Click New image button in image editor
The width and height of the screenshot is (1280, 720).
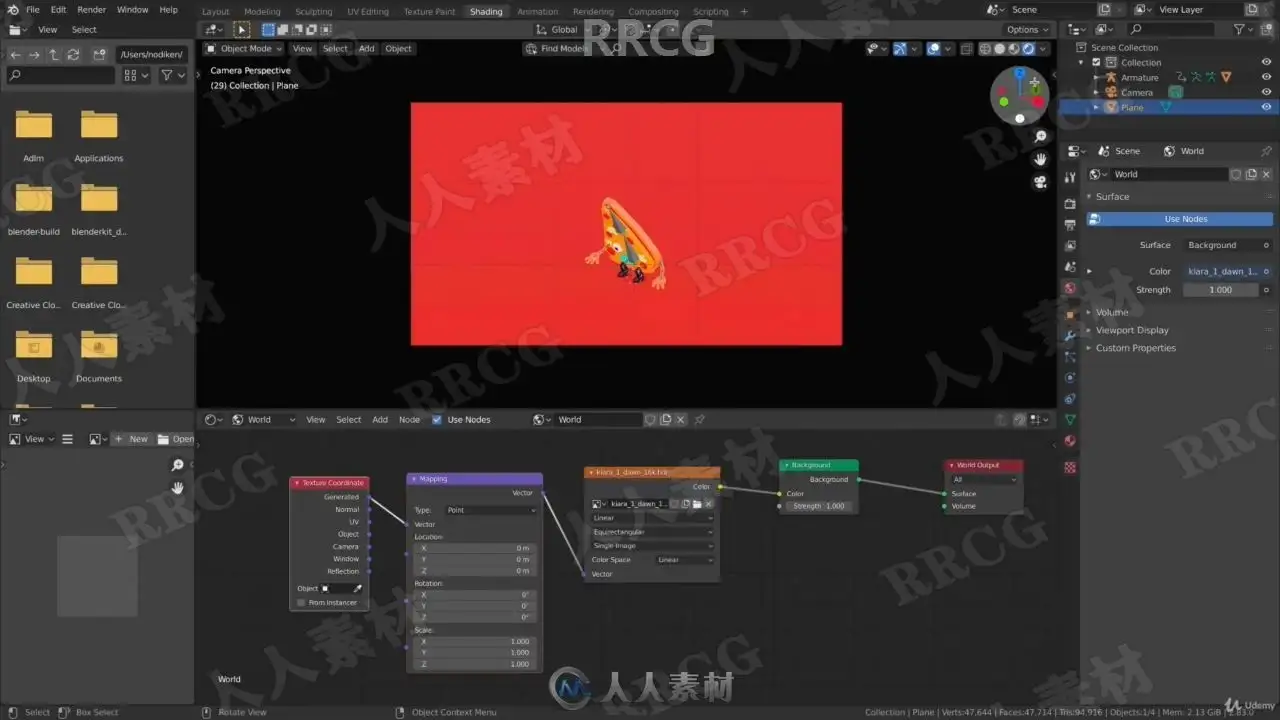tap(130, 439)
